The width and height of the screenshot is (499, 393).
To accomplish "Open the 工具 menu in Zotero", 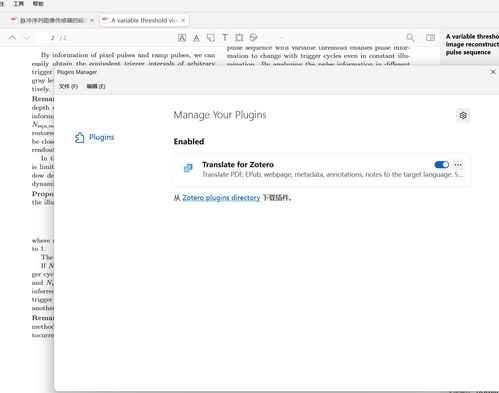I will (18, 4).
